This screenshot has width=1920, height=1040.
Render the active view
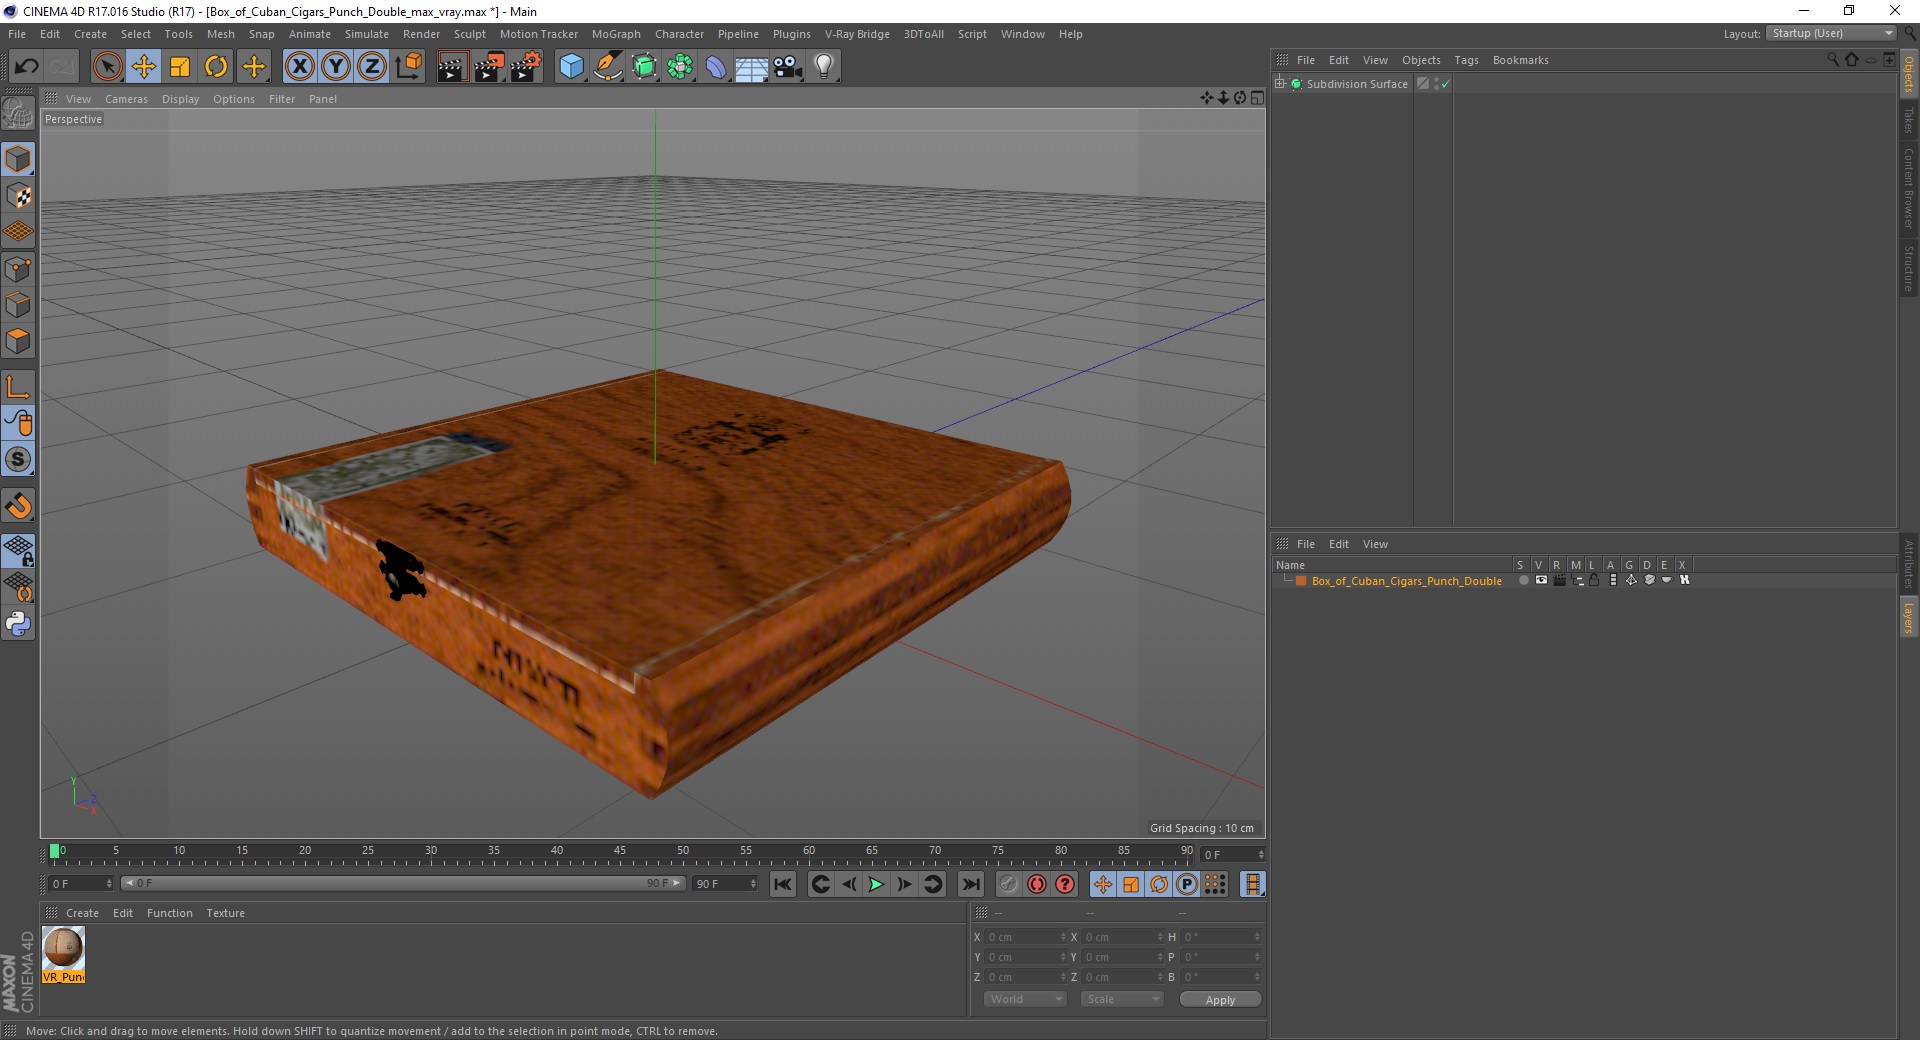452,67
